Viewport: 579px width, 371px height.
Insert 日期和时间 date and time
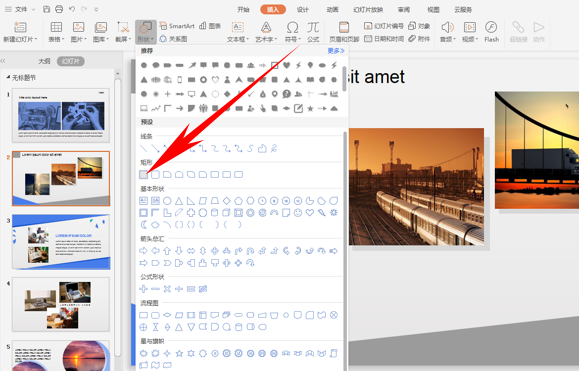pos(384,38)
